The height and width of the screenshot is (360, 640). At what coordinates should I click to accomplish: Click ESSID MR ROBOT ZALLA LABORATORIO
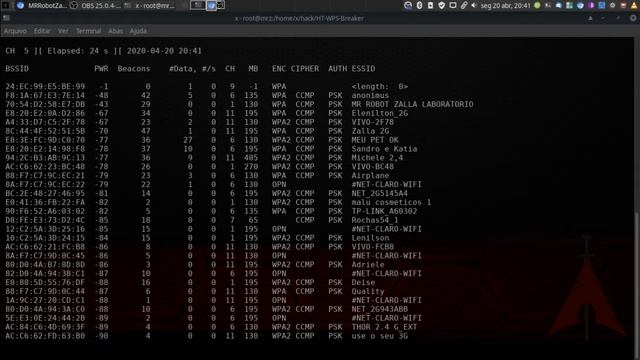click(x=413, y=104)
